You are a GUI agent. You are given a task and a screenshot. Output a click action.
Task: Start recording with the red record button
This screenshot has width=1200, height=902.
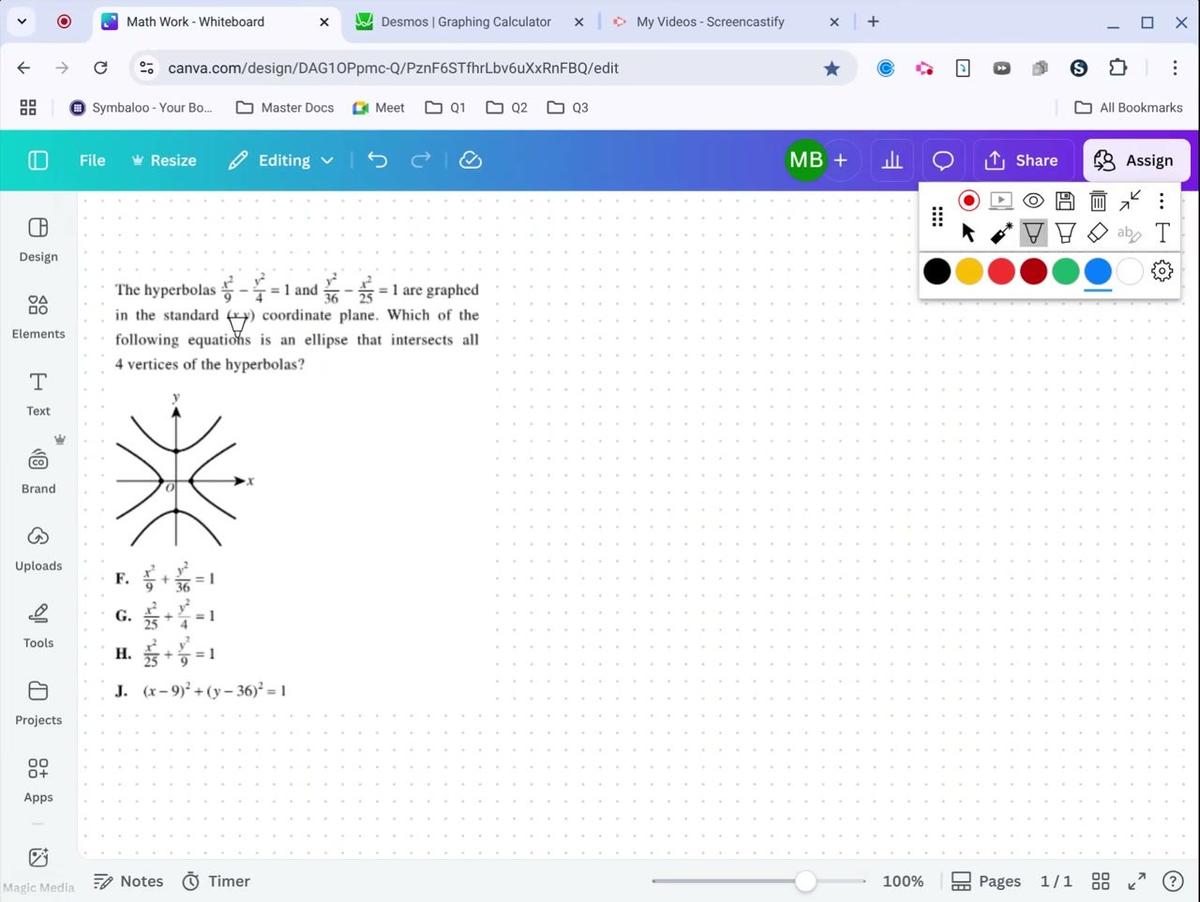pyautogui.click(x=969, y=200)
